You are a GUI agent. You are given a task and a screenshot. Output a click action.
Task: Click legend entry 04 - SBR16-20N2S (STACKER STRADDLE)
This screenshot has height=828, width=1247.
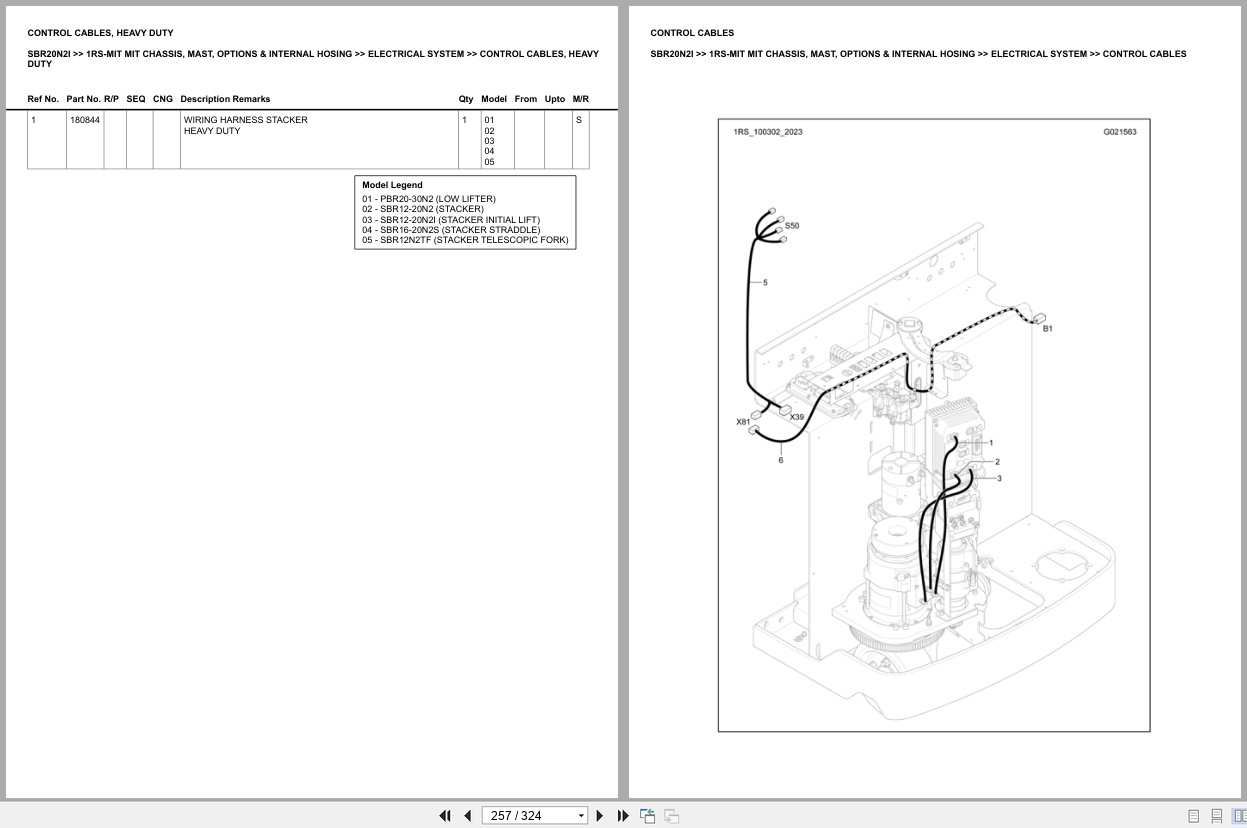click(451, 230)
